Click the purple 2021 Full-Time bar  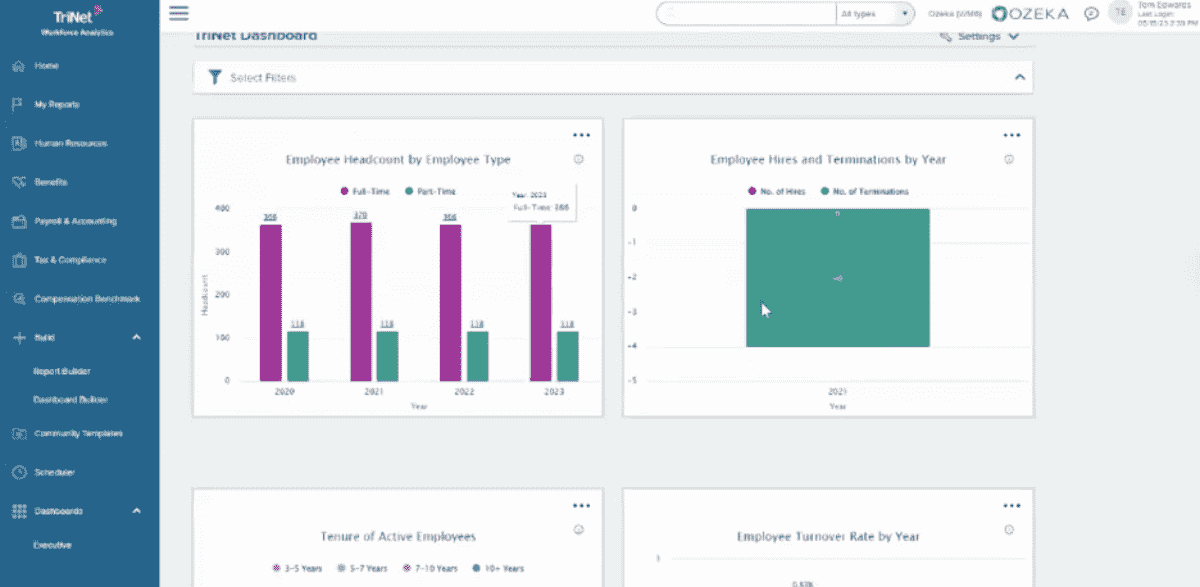coord(361,302)
